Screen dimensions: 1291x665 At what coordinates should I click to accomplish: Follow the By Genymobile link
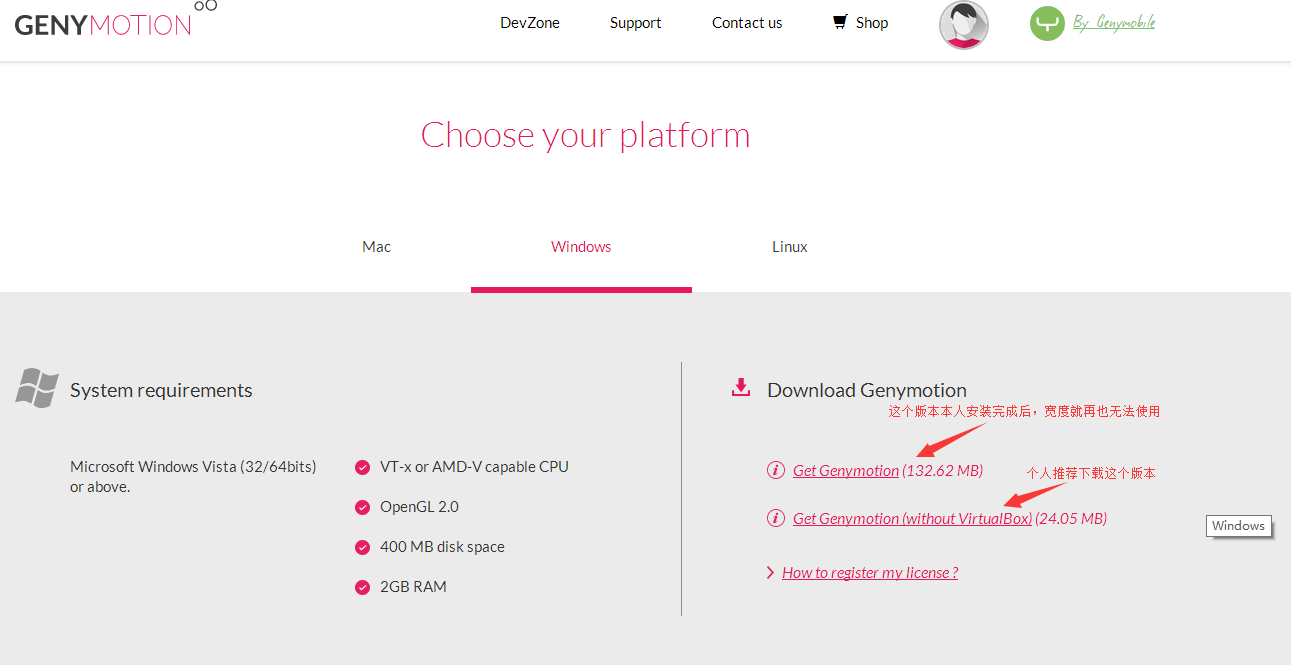click(1114, 22)
